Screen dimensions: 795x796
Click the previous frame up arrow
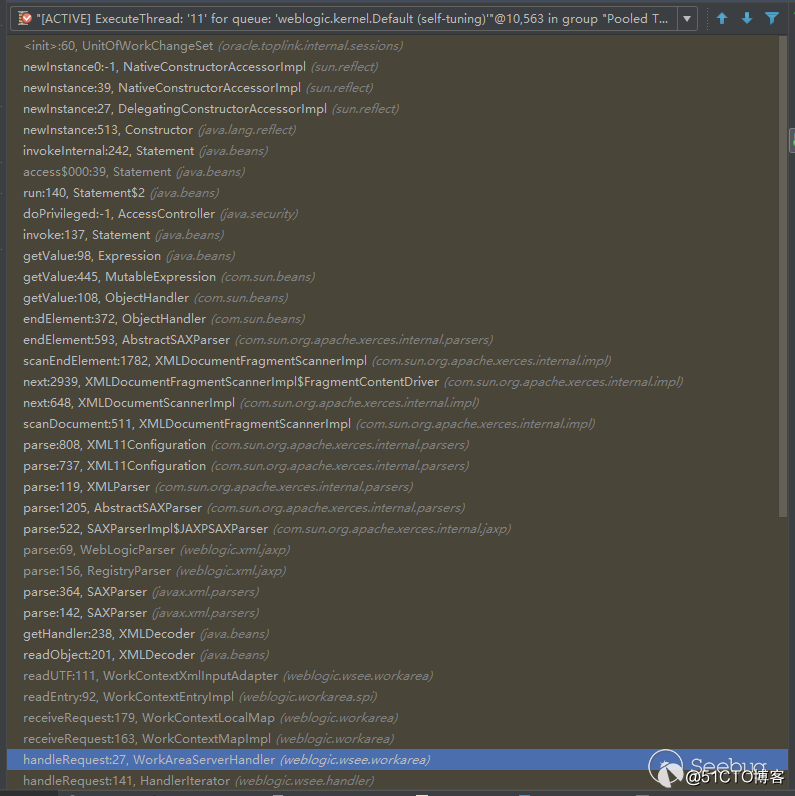[722, 19]
